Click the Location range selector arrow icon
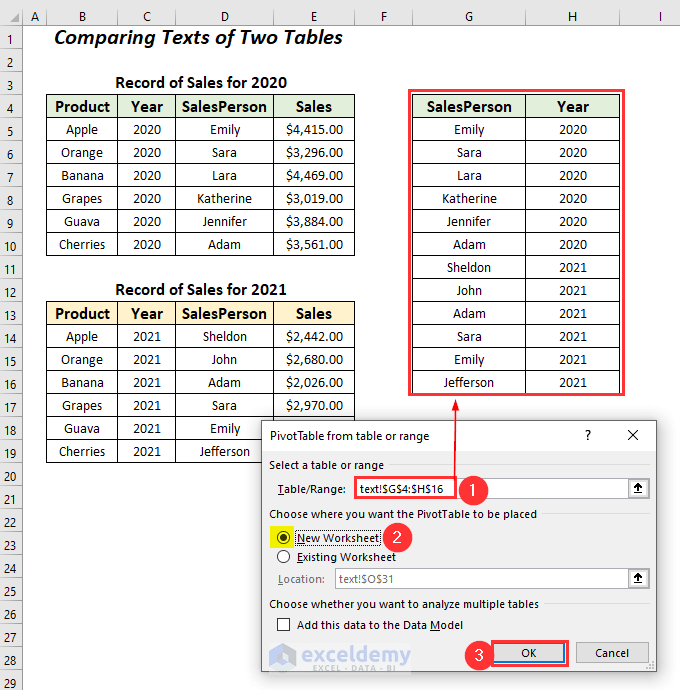 click(x=638, y=578)
